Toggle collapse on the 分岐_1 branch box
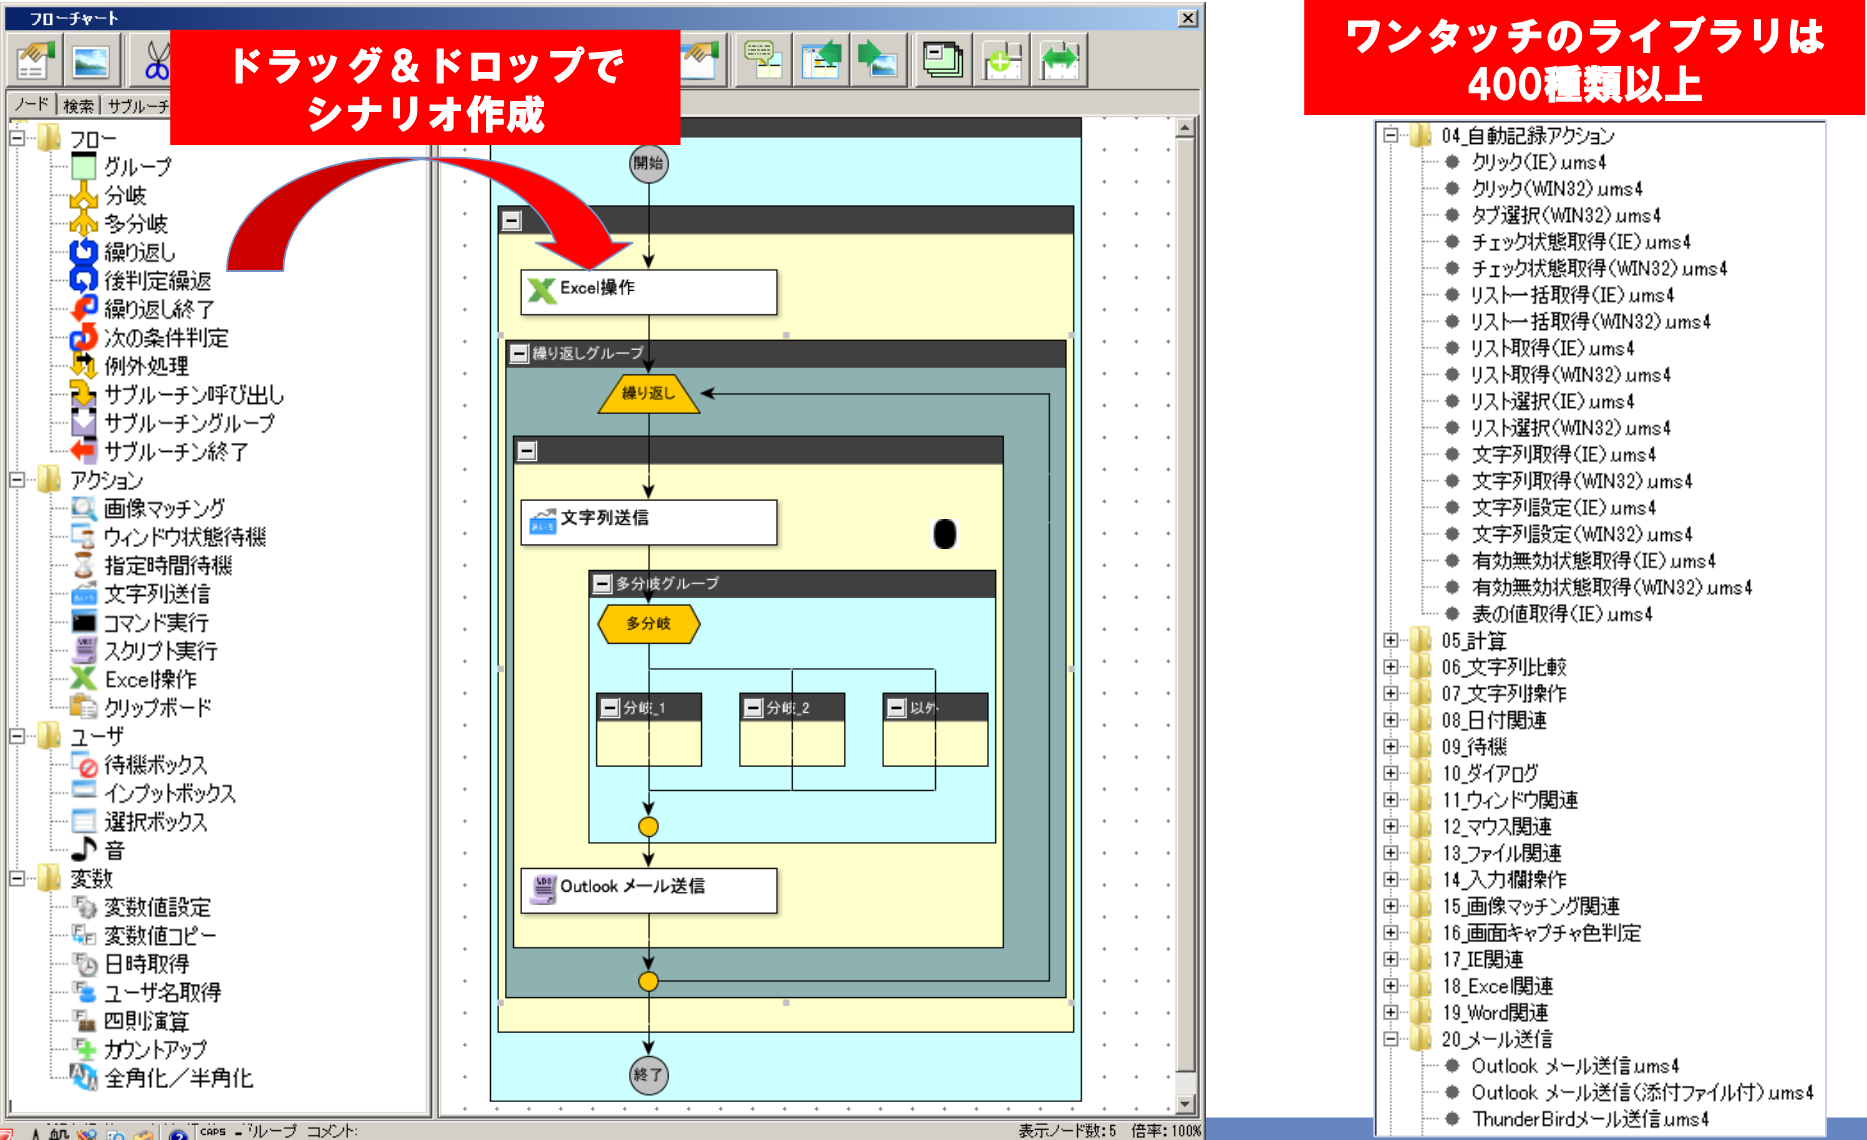 [x=609, y=708]
